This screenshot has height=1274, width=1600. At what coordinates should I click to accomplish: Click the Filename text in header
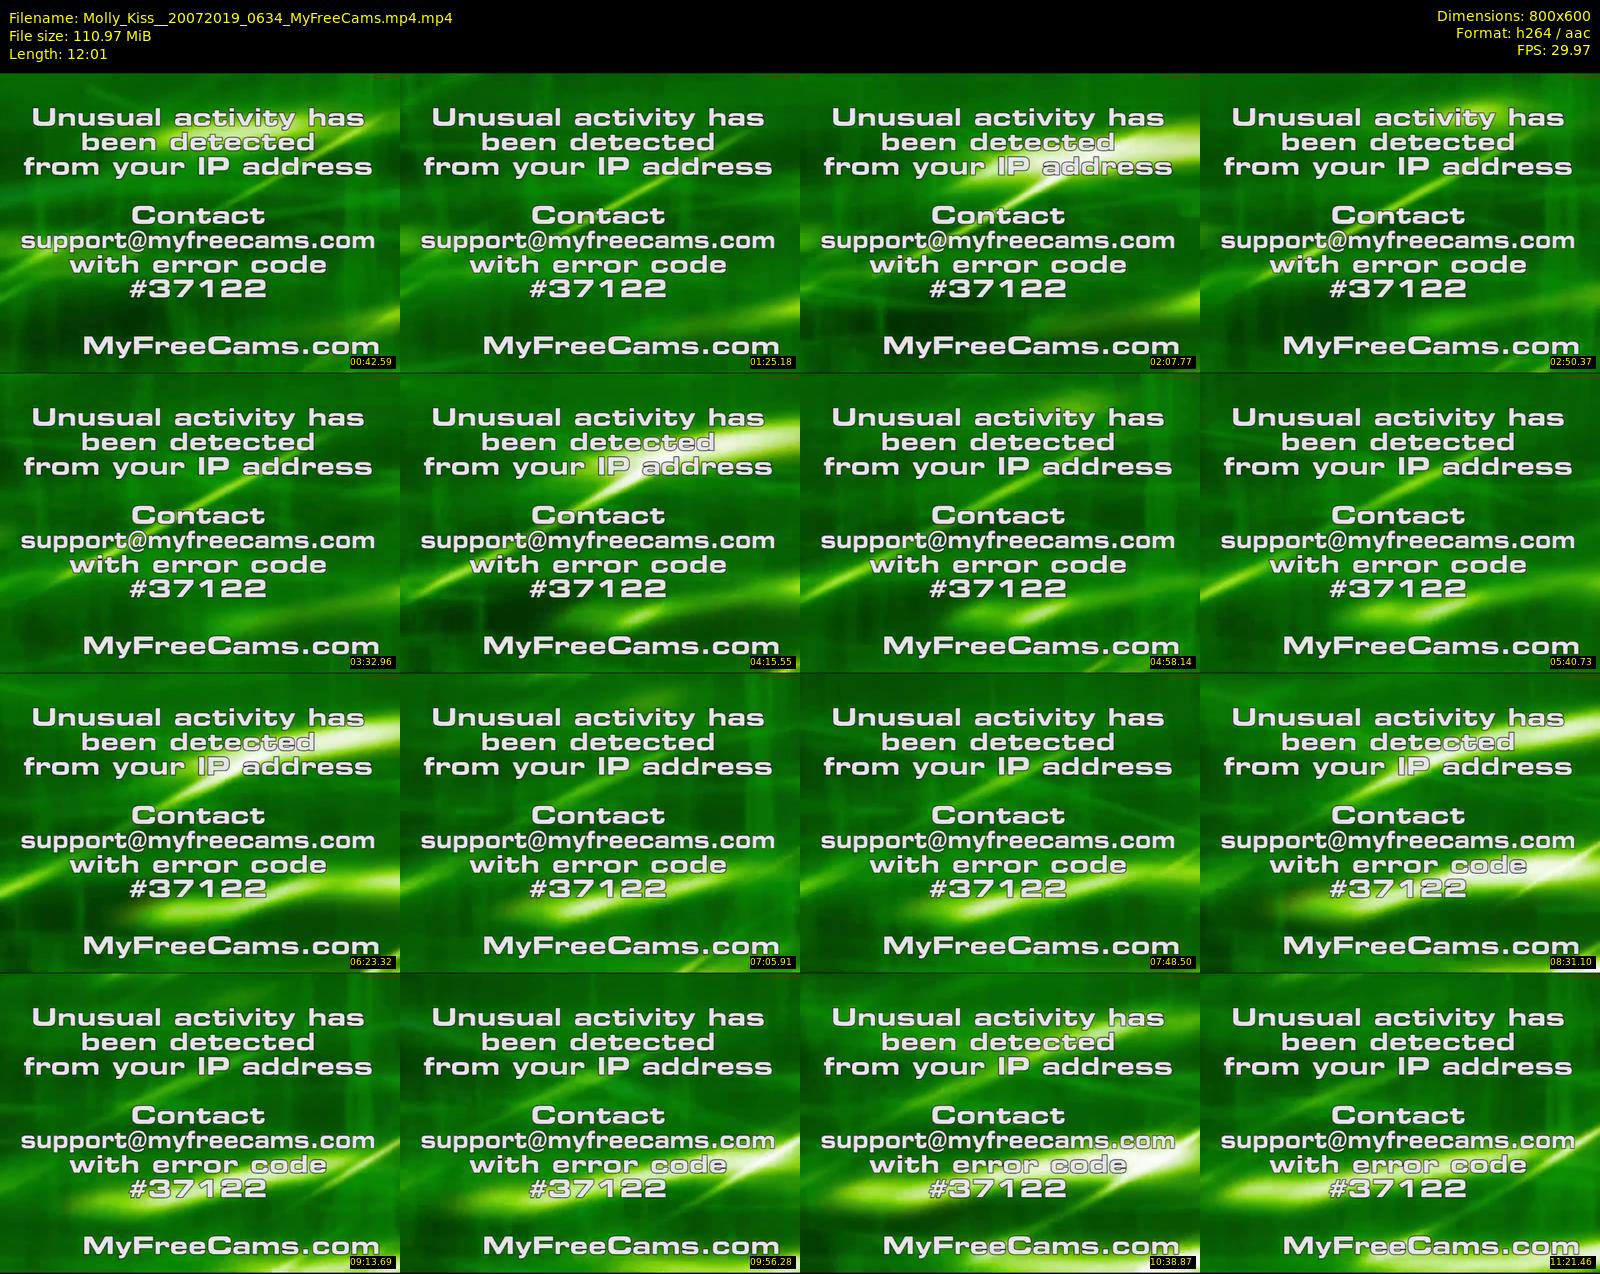[231, 18]
